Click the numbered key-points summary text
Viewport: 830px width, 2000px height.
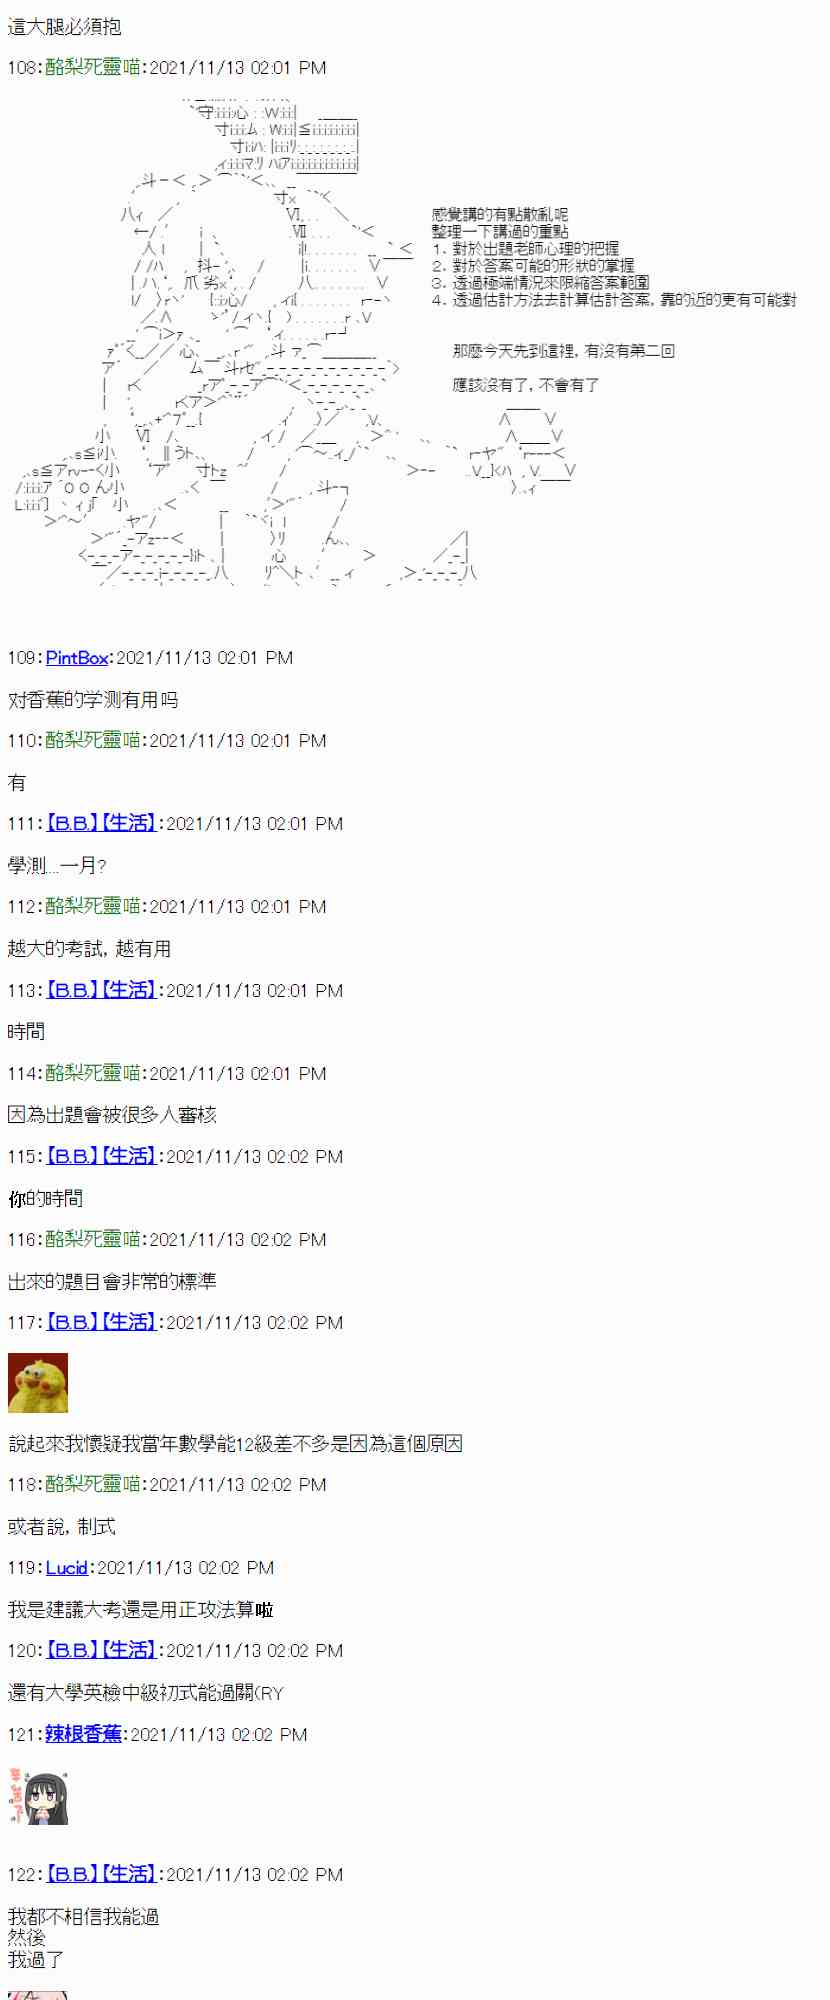614,257
